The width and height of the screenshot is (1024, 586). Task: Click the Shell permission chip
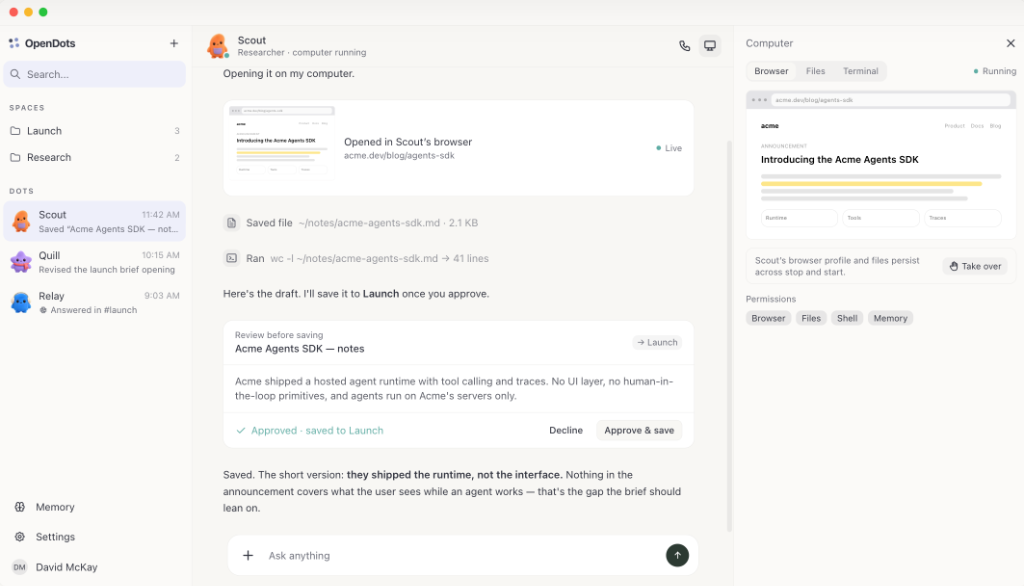pyautogui.click(x=847, y=318)
